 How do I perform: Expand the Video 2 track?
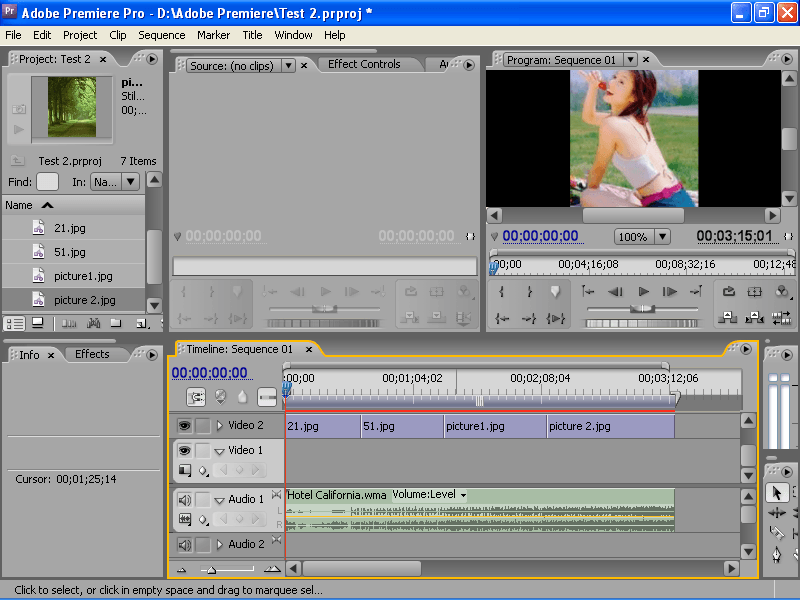[x=220, y=425]
